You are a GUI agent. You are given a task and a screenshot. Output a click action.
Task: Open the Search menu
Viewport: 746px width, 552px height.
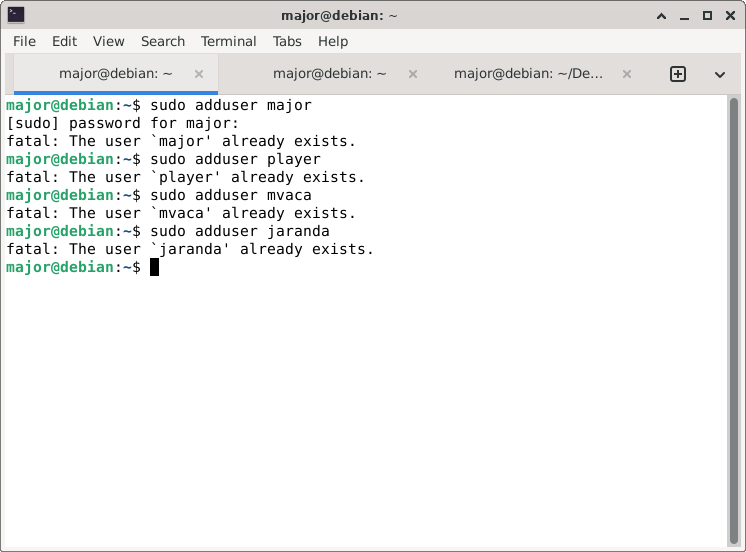(163, 41)
